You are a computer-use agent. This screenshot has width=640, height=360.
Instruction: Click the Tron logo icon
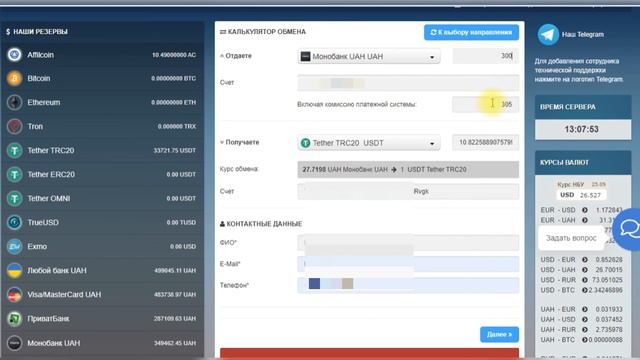14,127
